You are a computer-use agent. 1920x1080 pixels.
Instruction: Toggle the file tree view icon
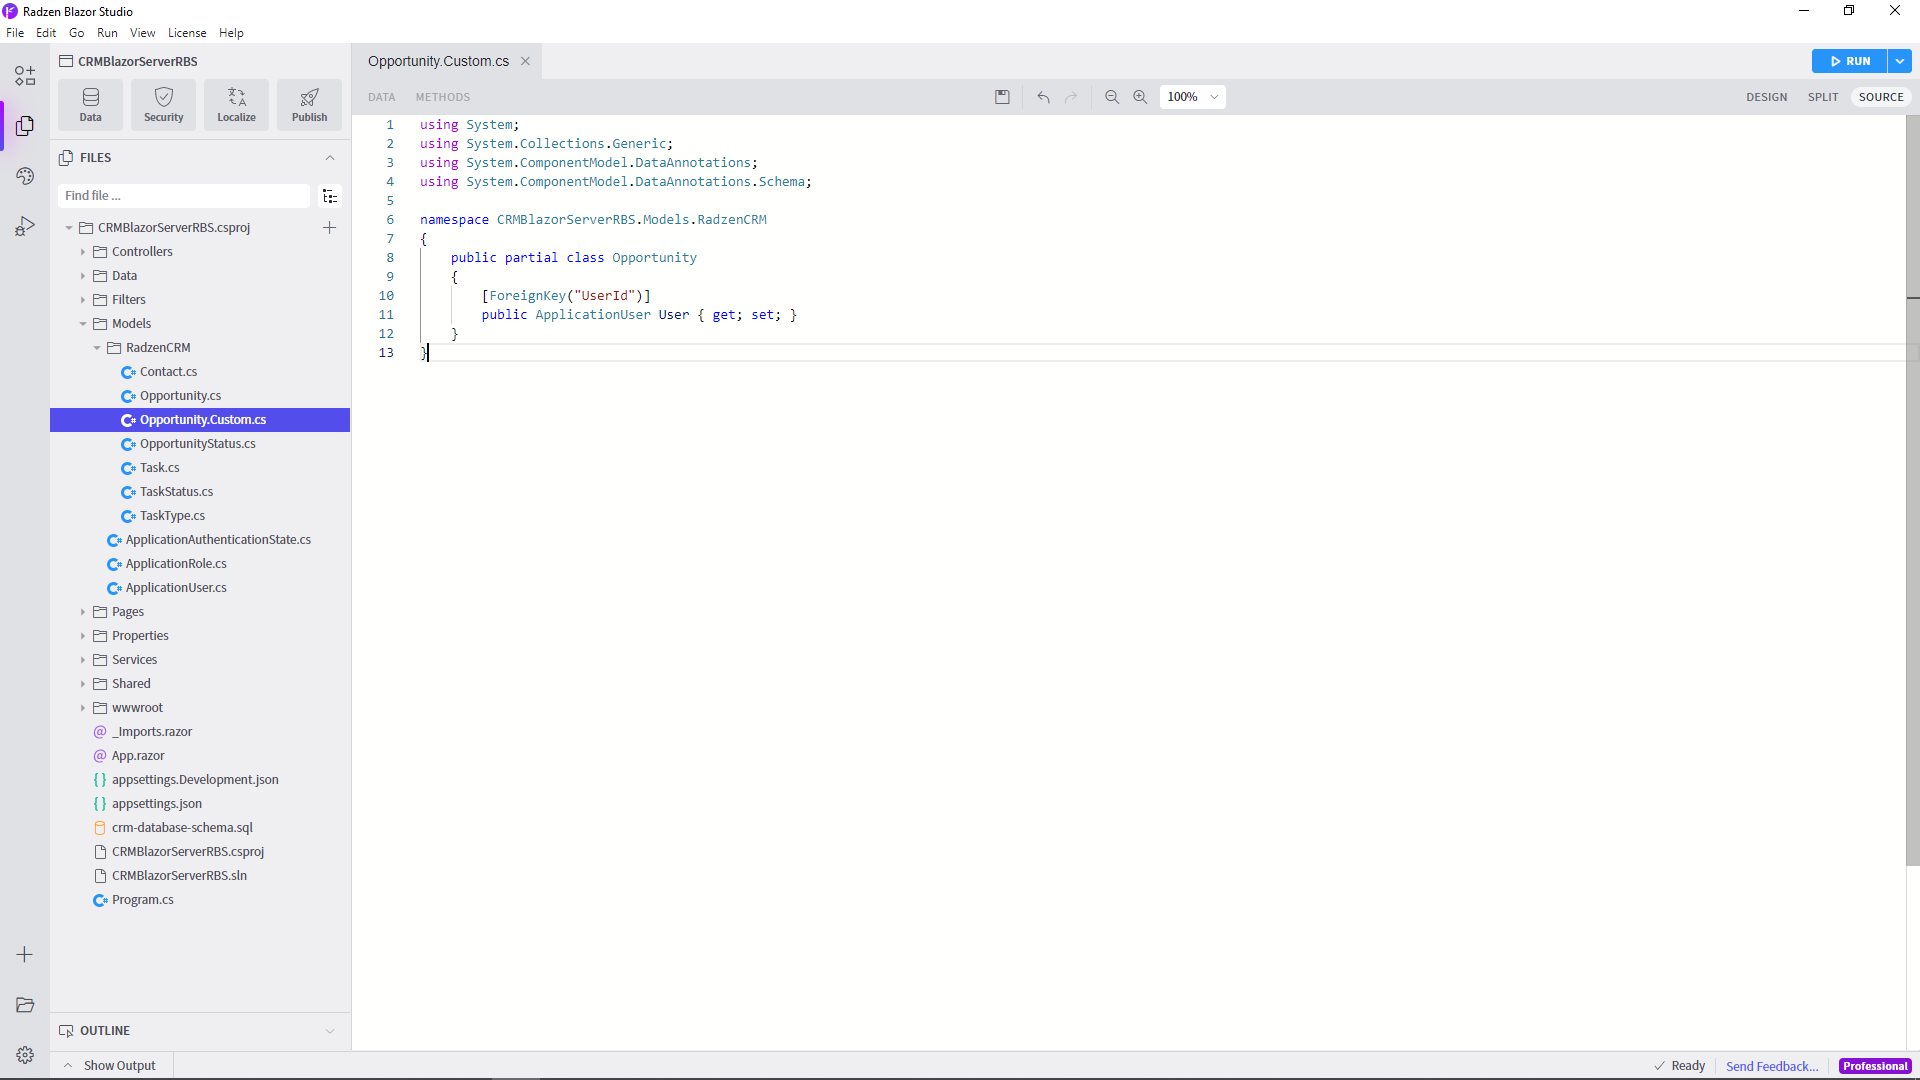[330, 196]
